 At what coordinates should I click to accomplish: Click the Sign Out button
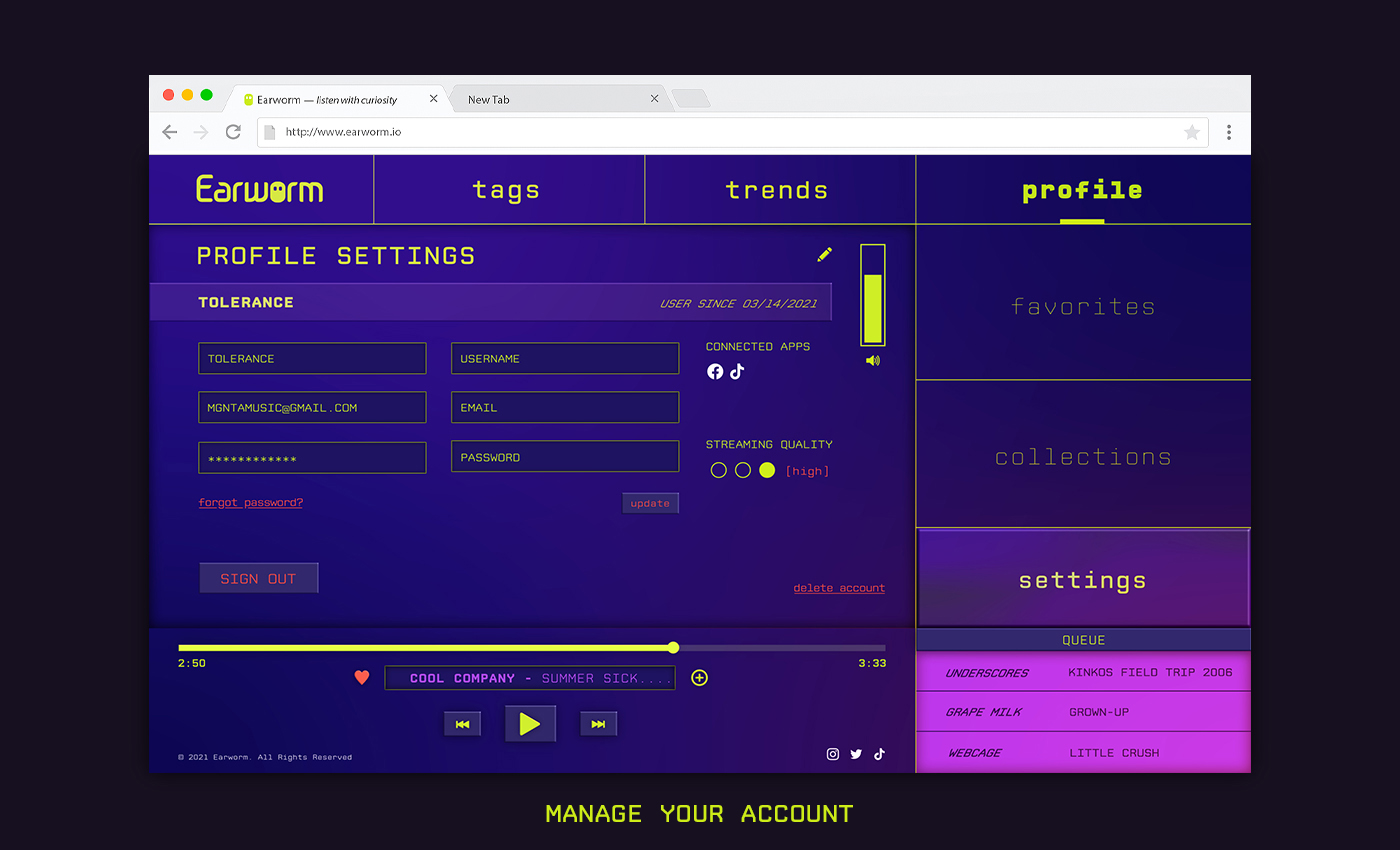[259, 578]
